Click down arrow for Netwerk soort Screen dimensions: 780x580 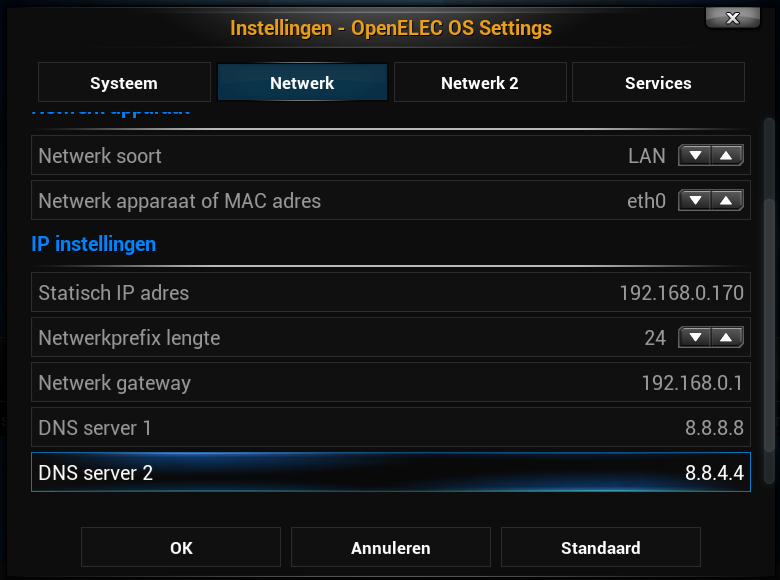[x=696, y=156]
